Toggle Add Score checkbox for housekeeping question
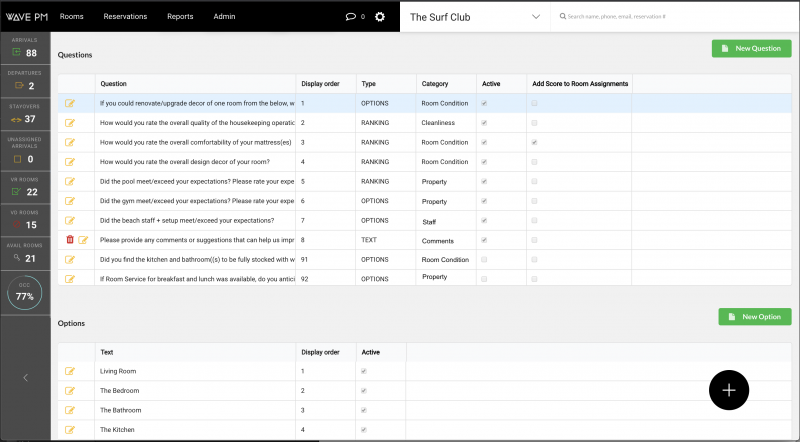800x442 pixels. (534, 123)
